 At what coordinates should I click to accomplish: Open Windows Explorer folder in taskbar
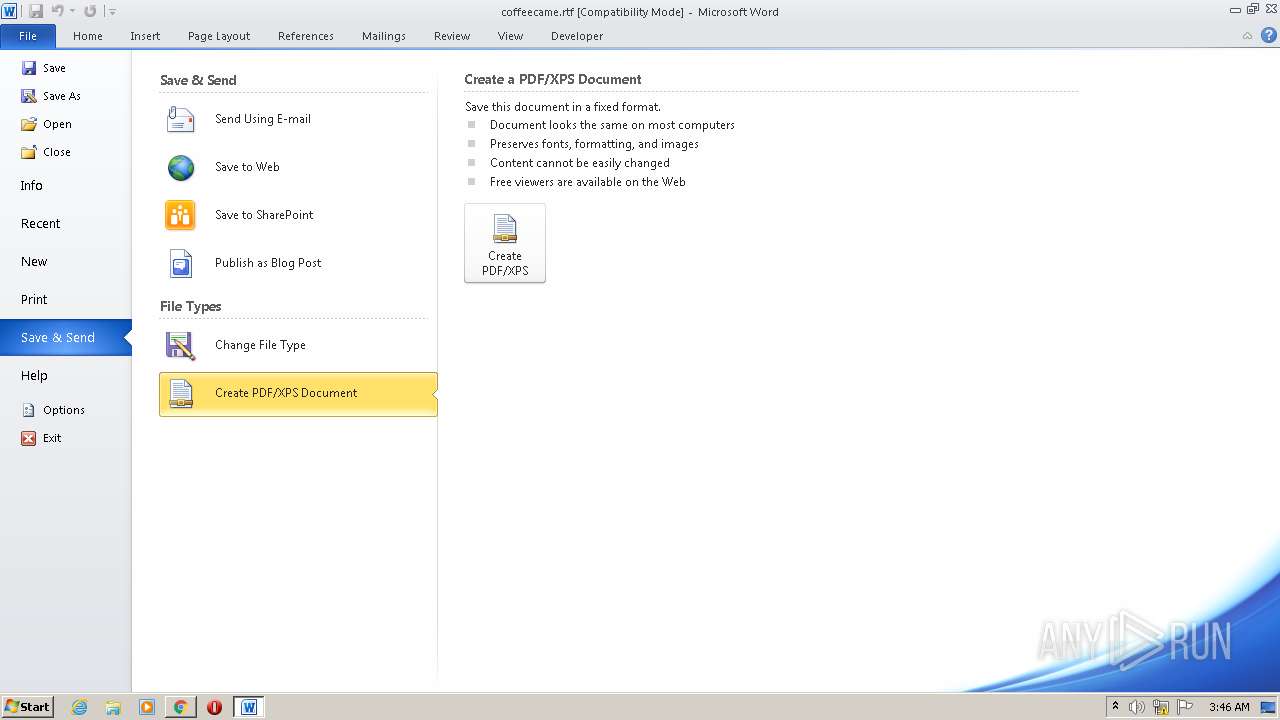(113, 707)
